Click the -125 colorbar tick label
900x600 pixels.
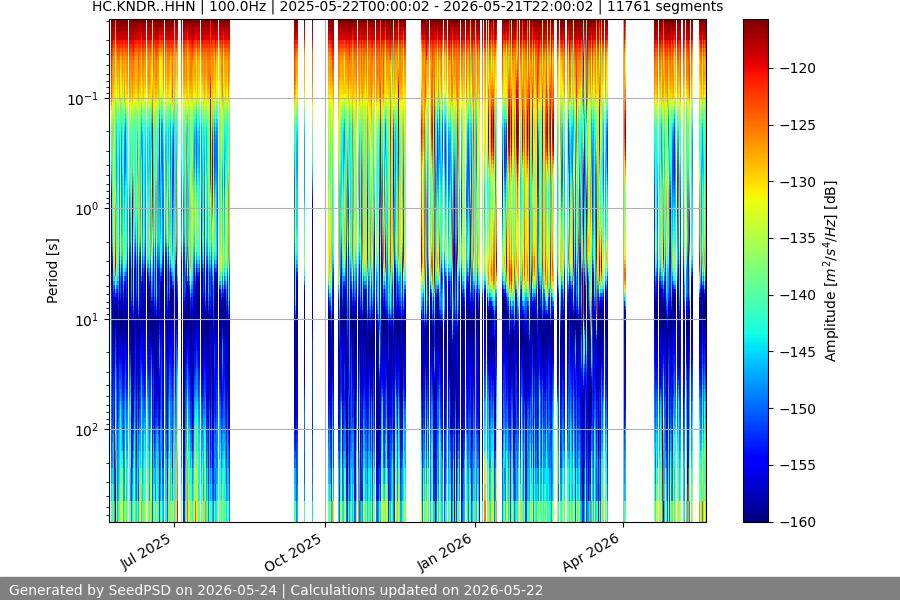(x=798, y=125)
